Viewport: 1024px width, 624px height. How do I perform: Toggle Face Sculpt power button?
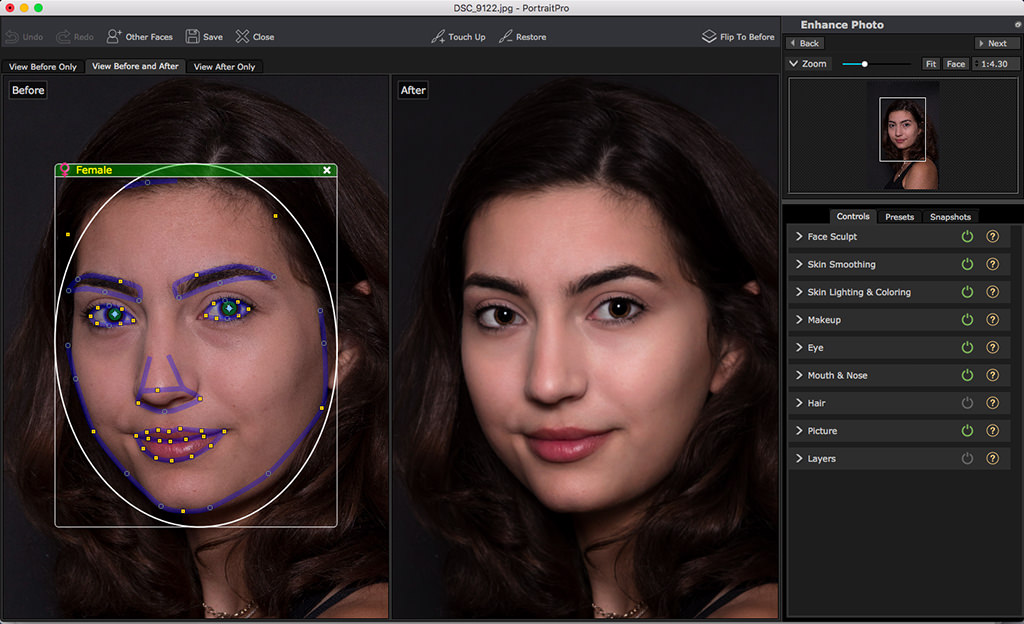pos(967,236)
